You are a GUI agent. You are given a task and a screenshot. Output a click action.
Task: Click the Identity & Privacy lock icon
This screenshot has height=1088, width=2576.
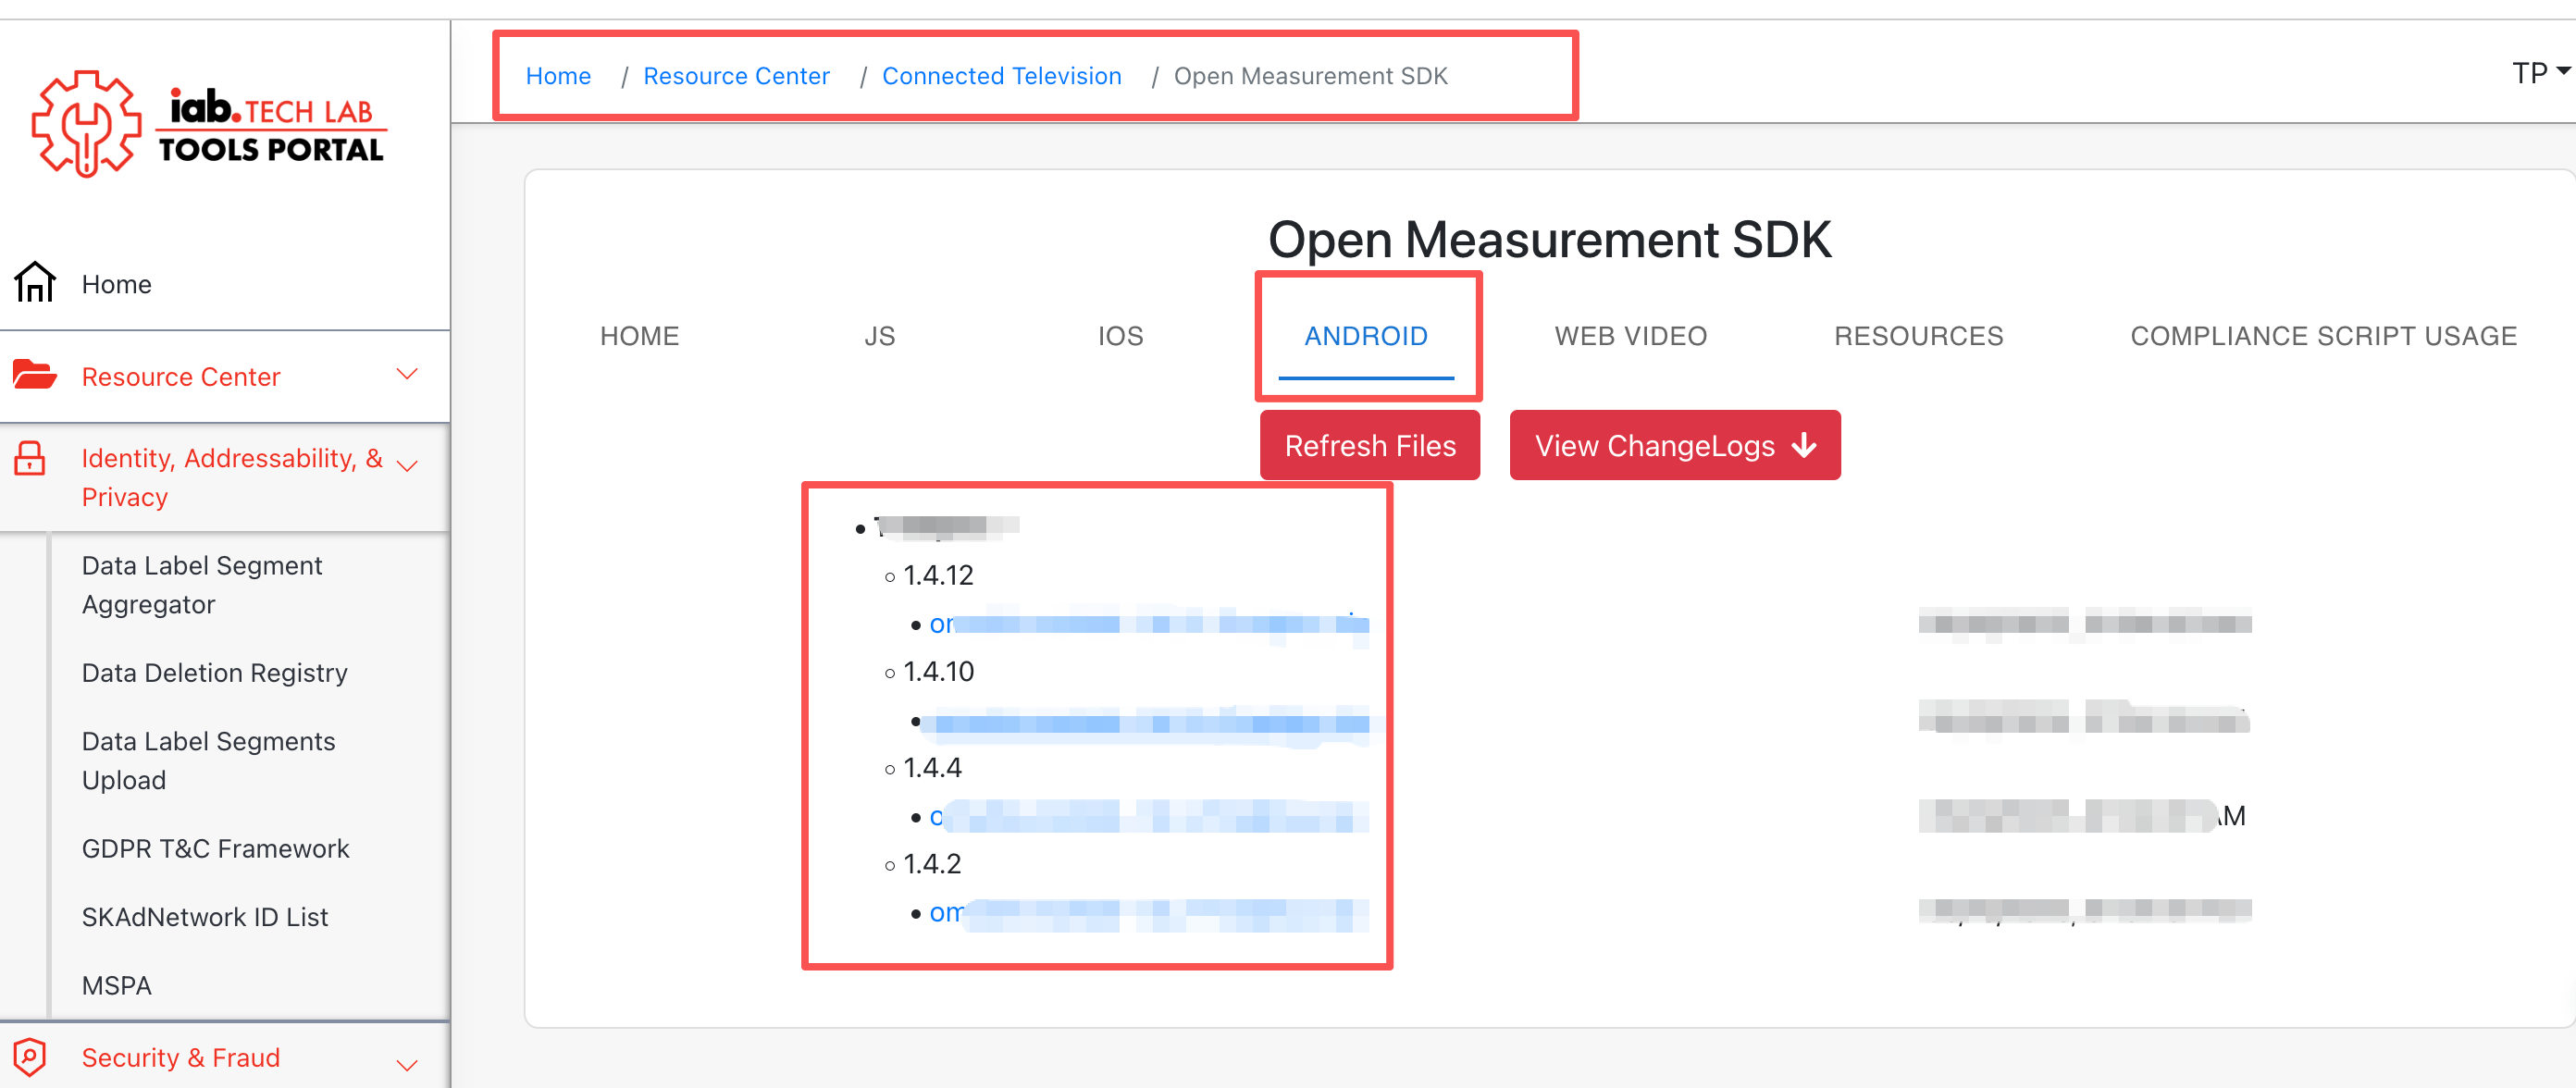click(30, 459)
